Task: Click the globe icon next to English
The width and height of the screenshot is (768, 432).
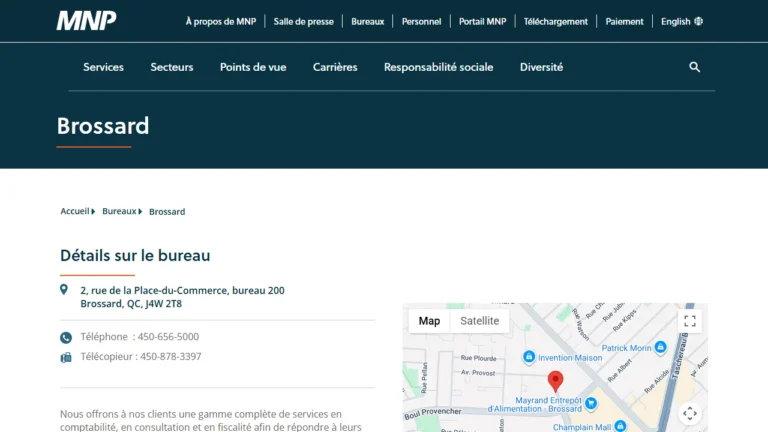Action: (x=698, y=21)
